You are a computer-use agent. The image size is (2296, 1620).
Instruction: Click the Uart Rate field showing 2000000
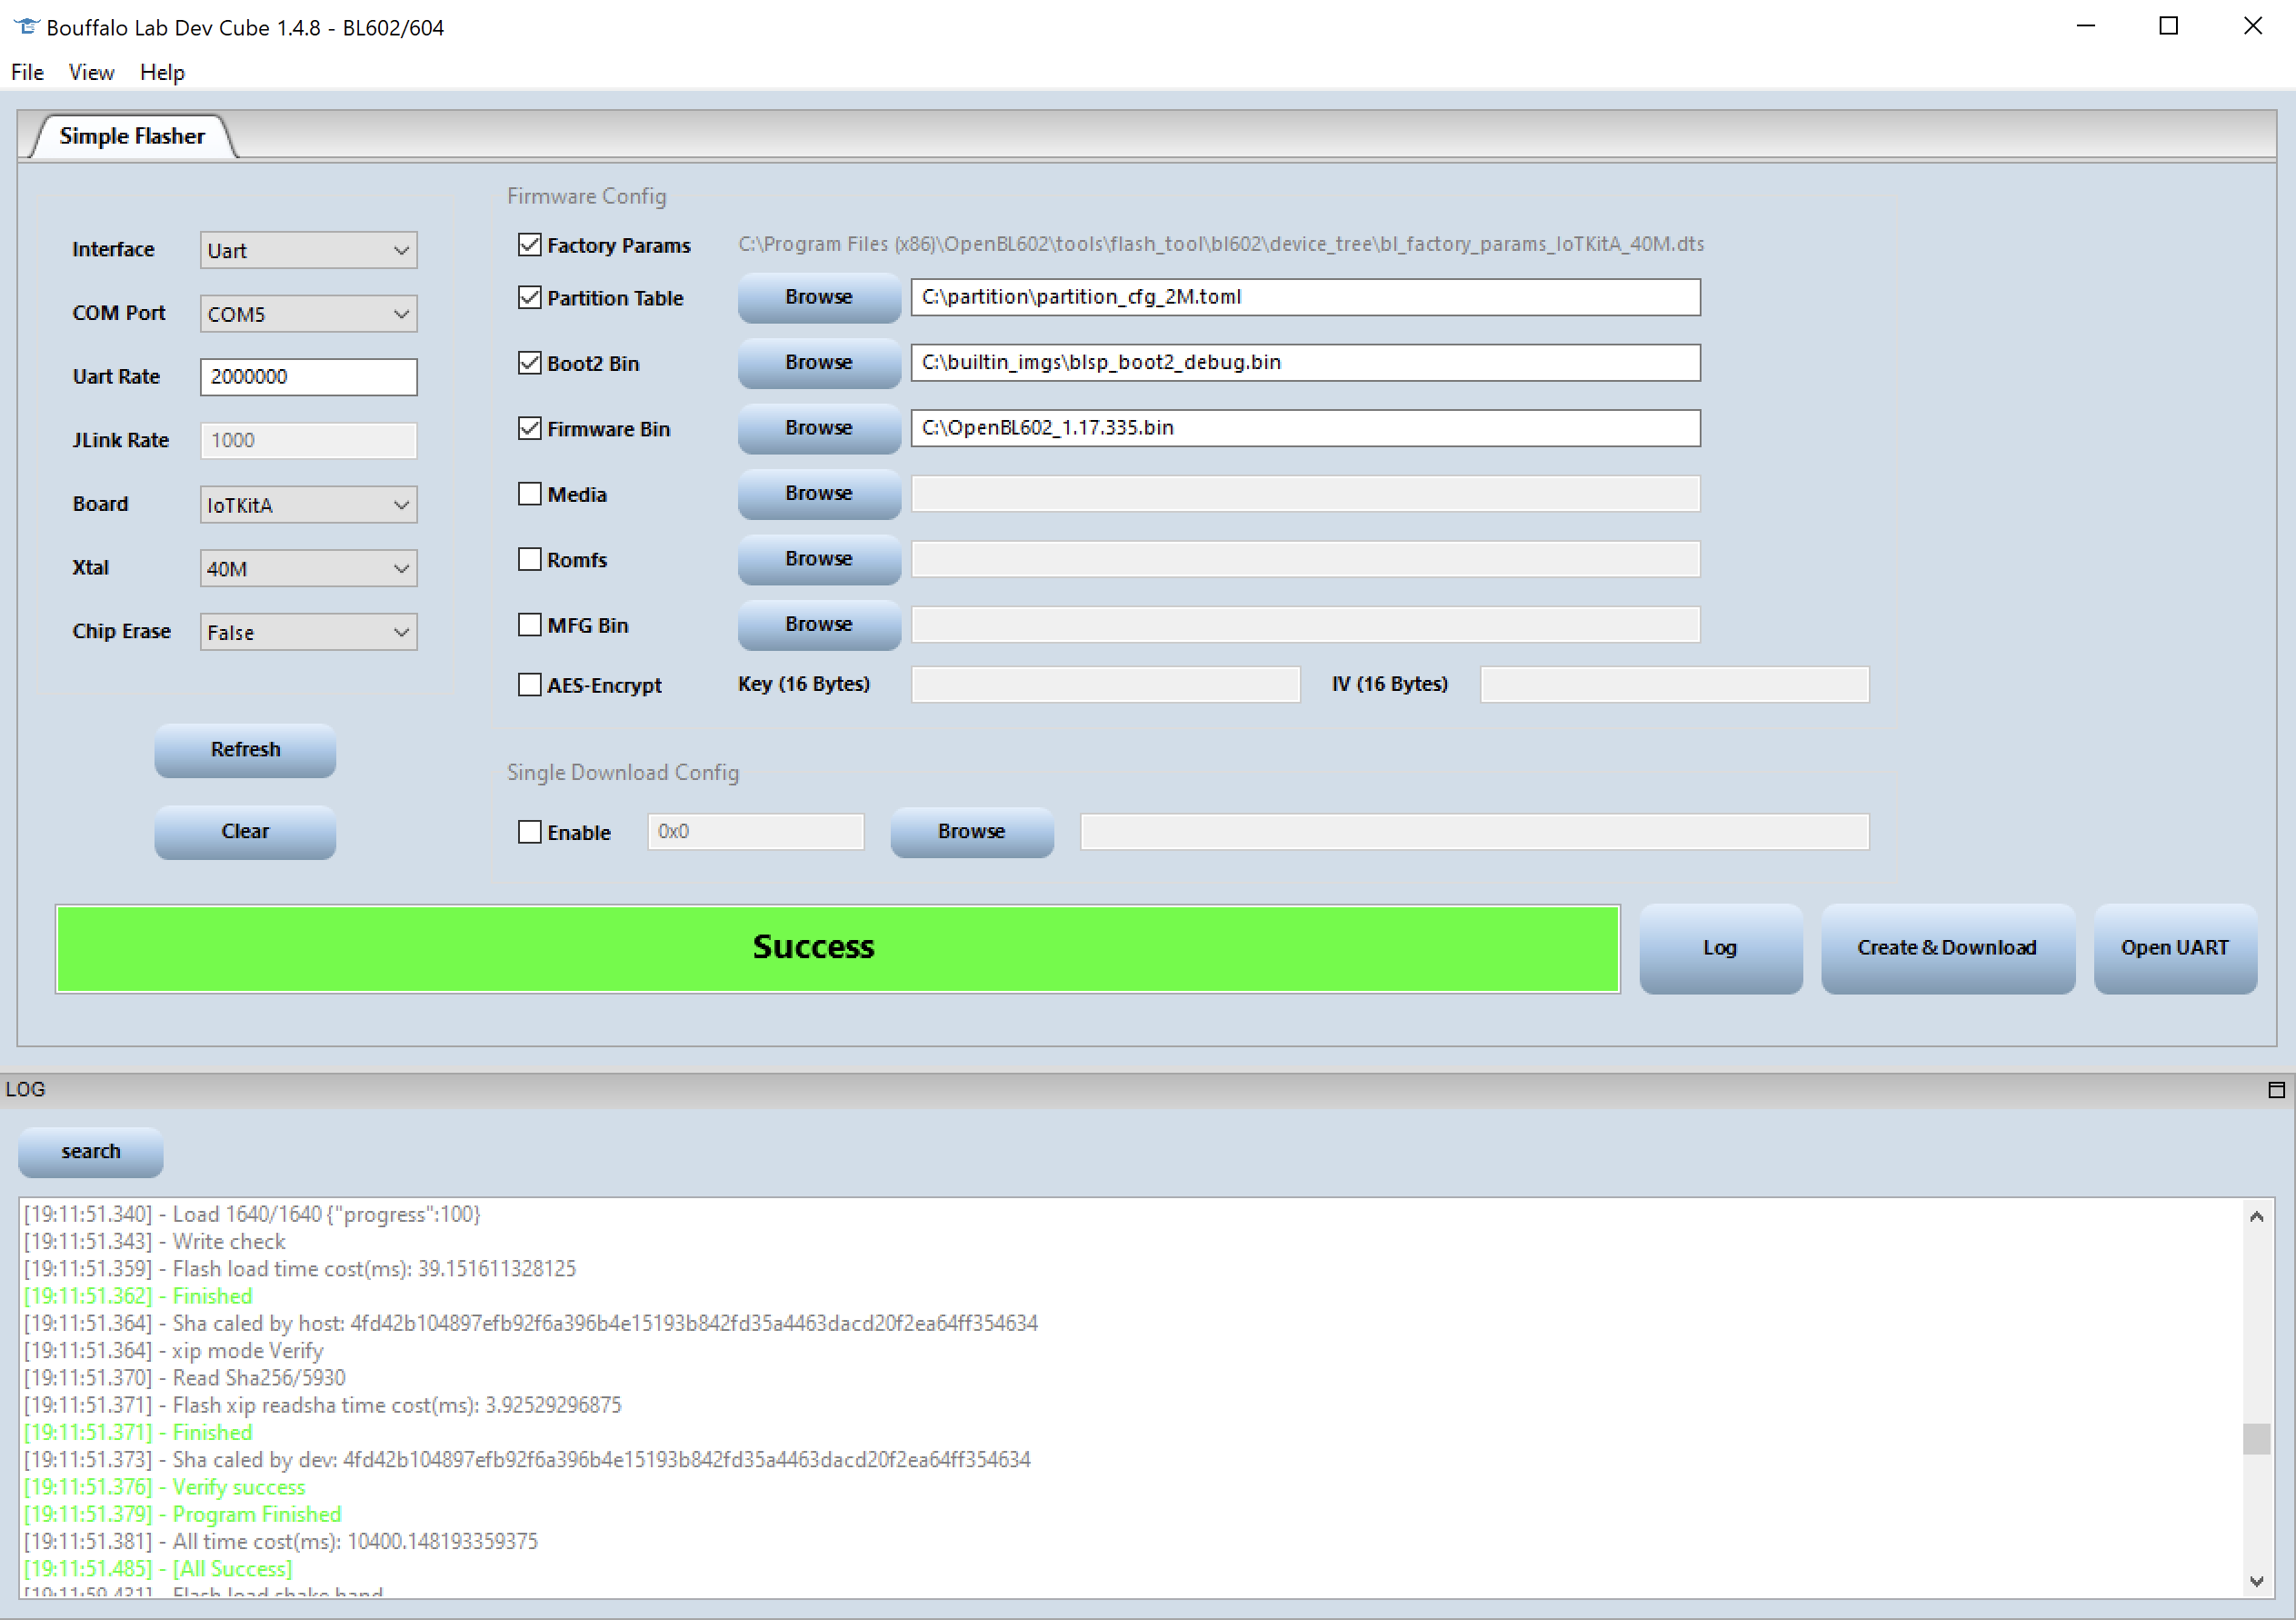click(308, 377)
